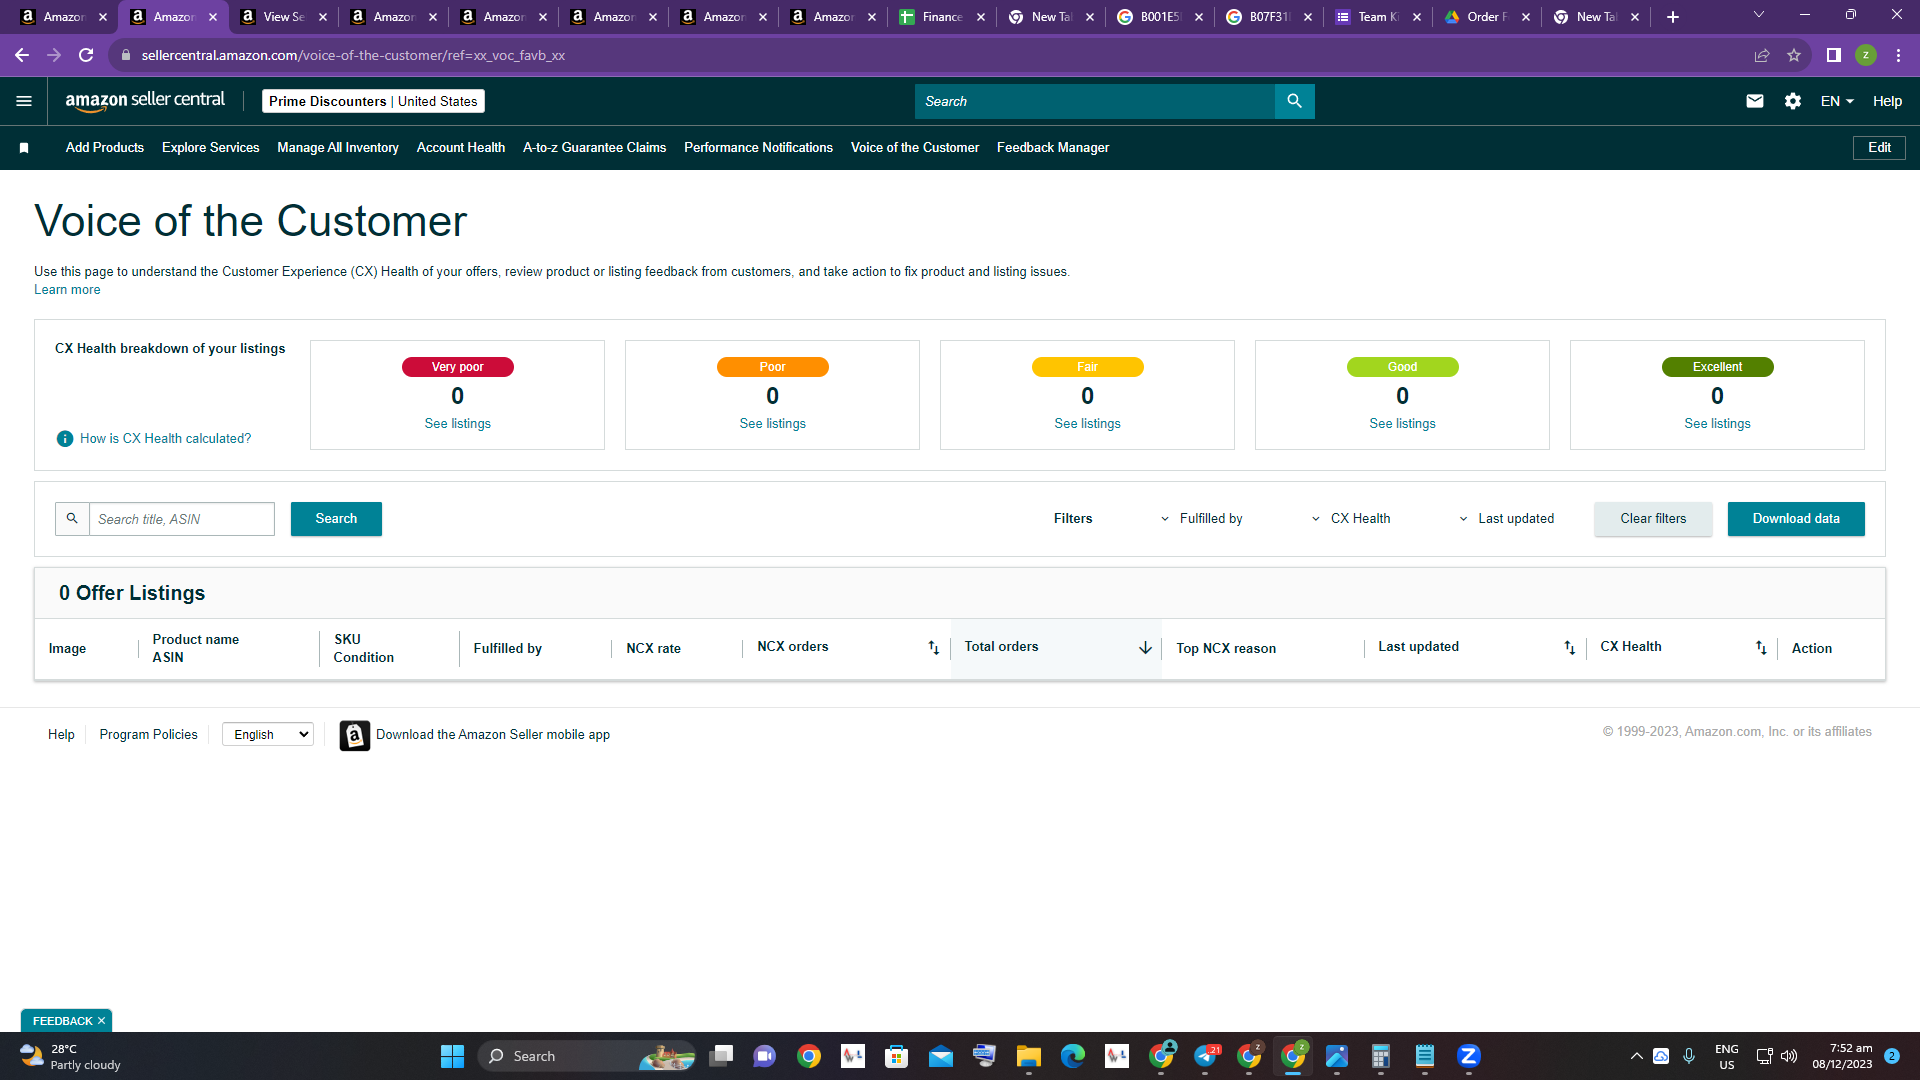See listings under Fair
The image size is (1920, 1080).
point(1087,424)
